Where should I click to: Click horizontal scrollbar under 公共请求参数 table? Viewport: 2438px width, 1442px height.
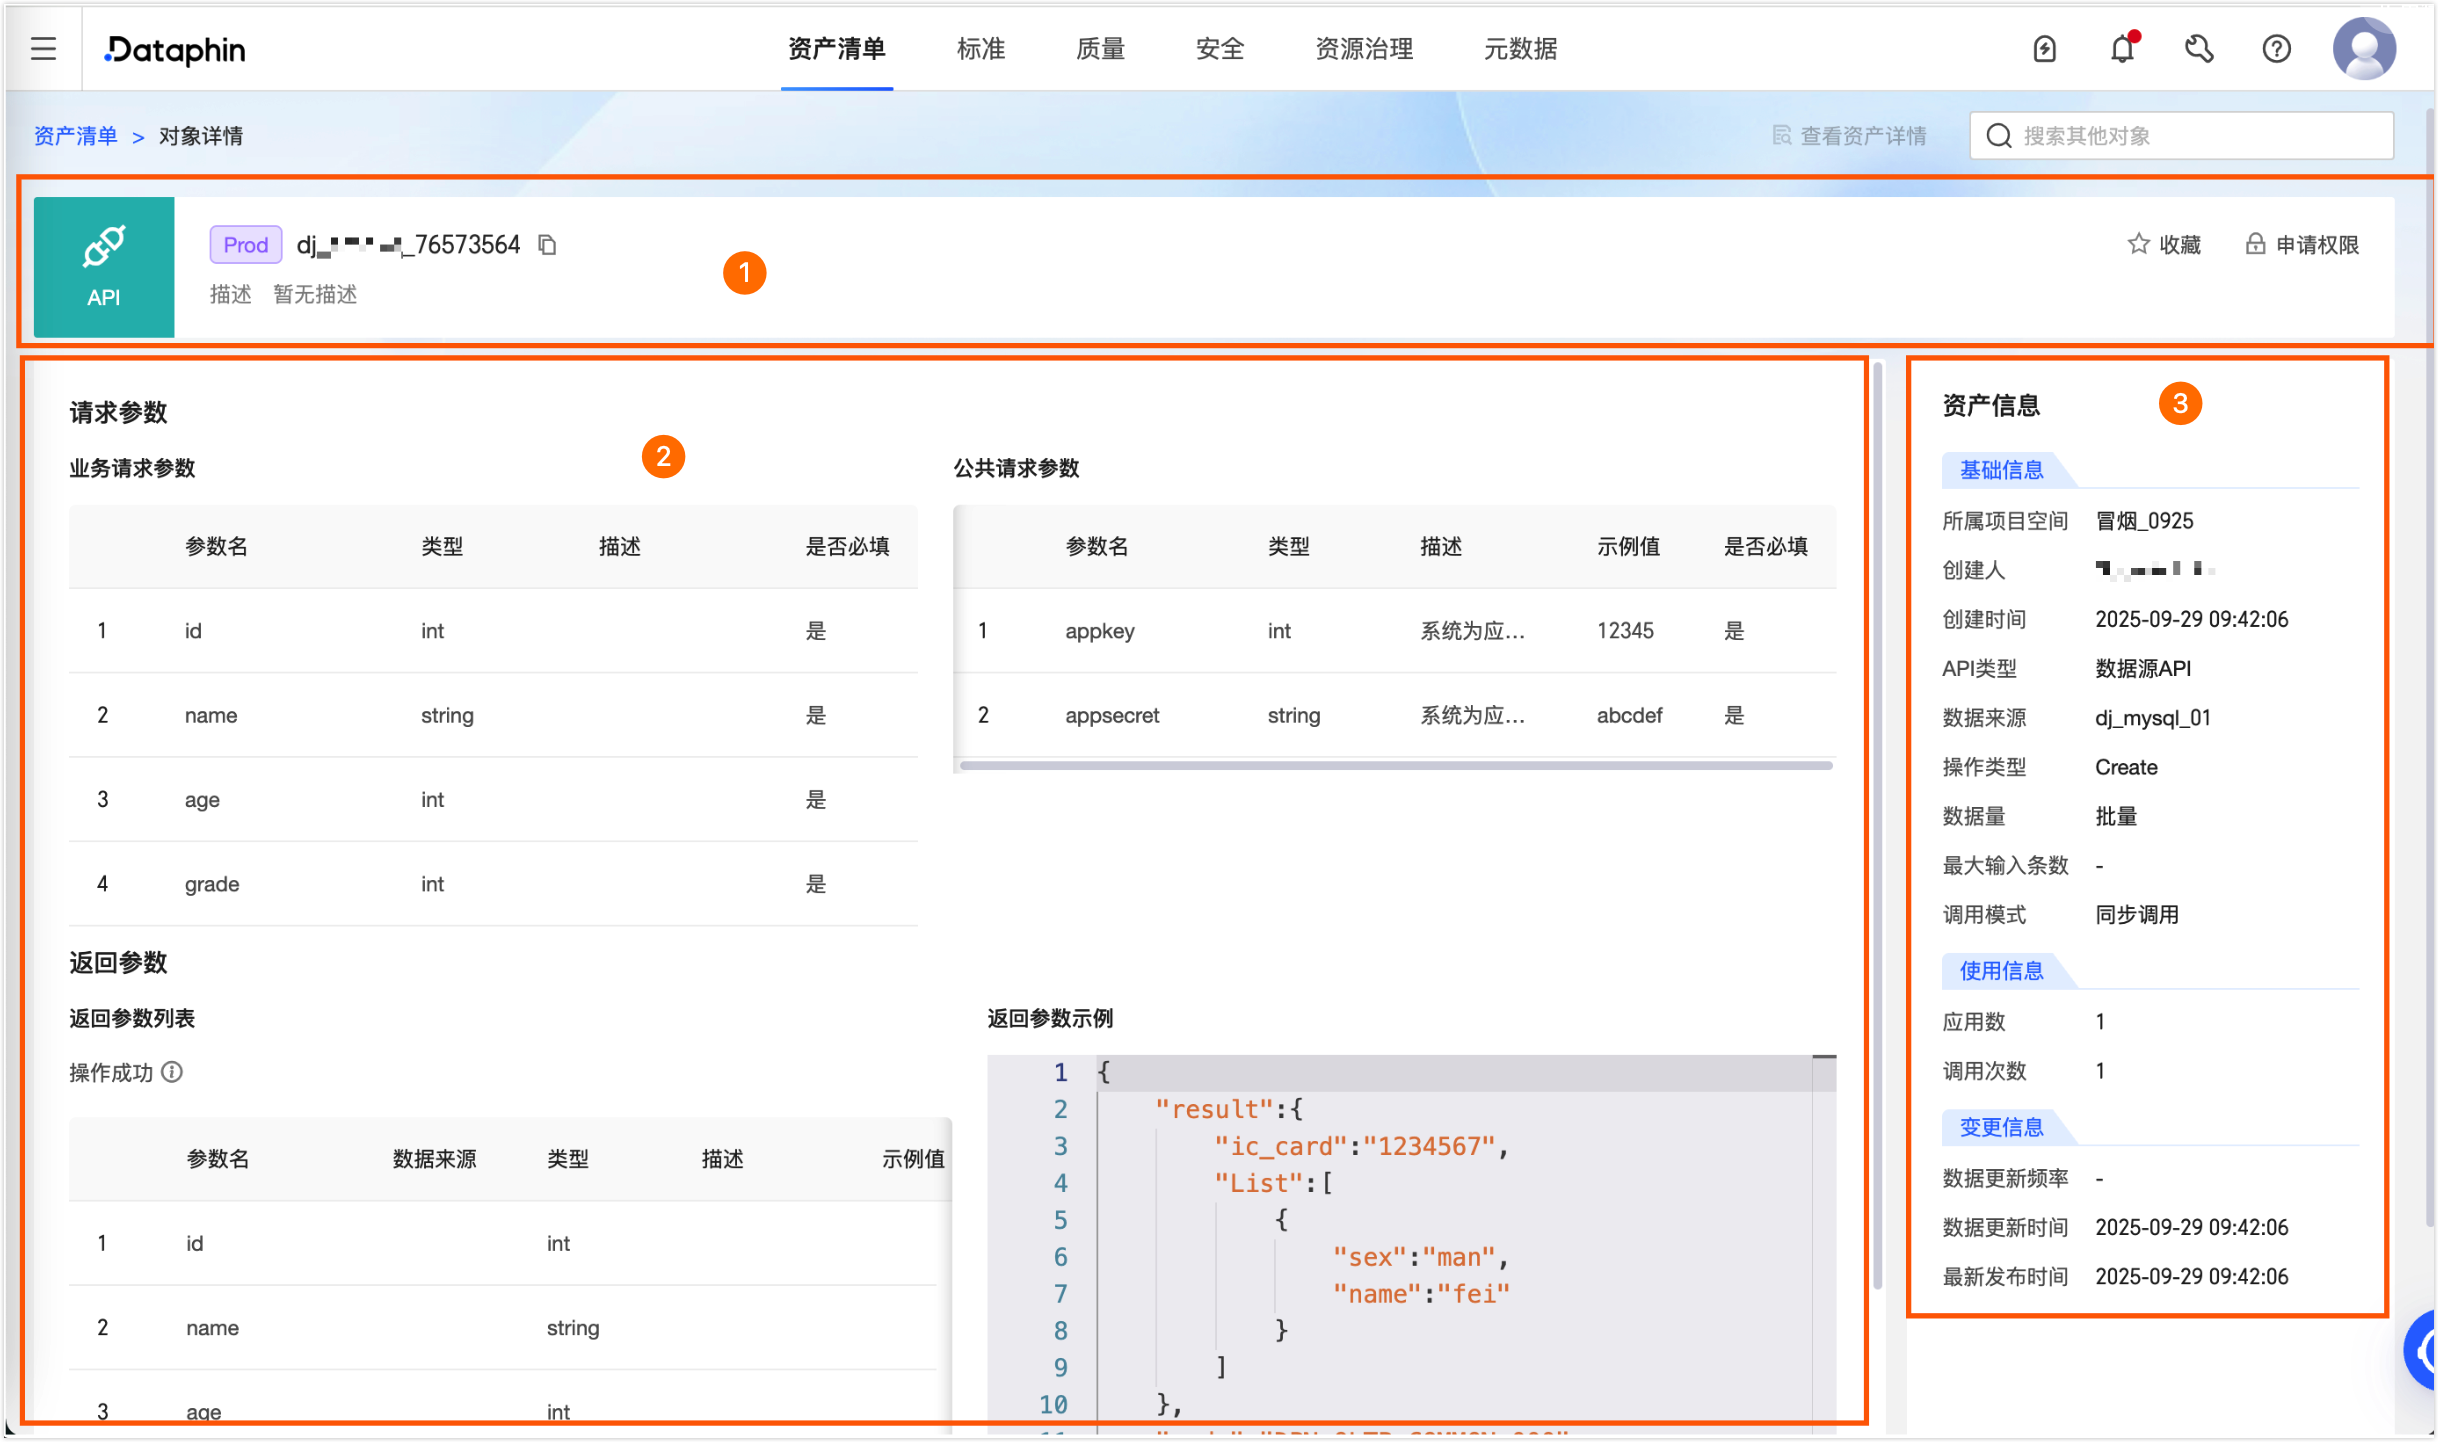[x=1394, y=766]
